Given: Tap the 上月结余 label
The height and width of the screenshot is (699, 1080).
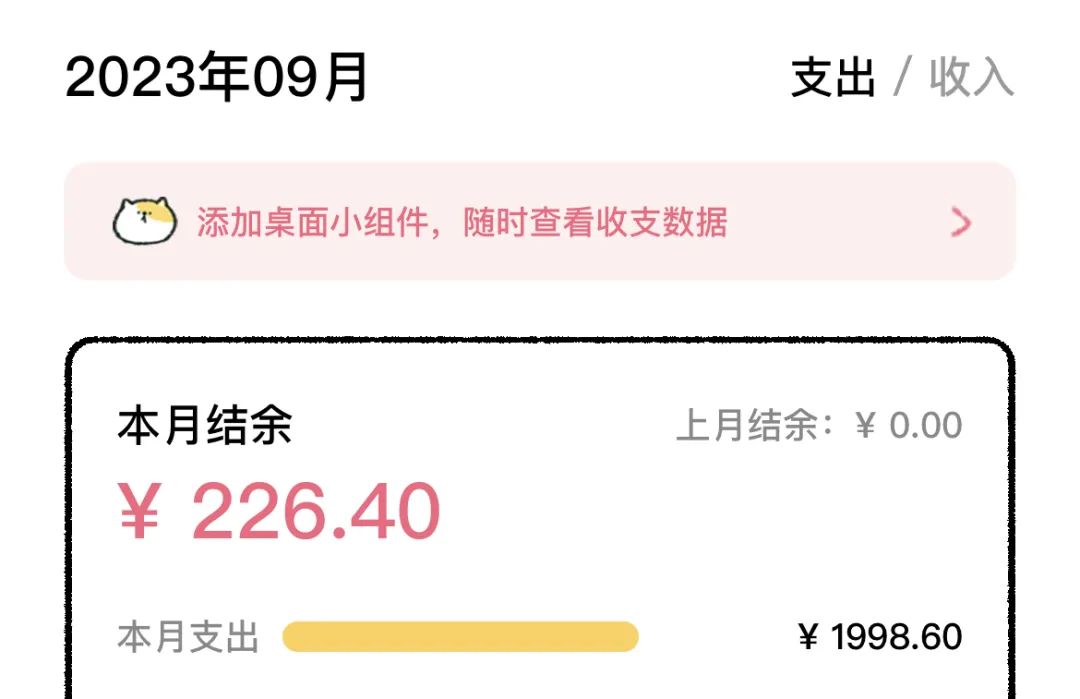Looking at the screenshot, I should tap(747, 425).
